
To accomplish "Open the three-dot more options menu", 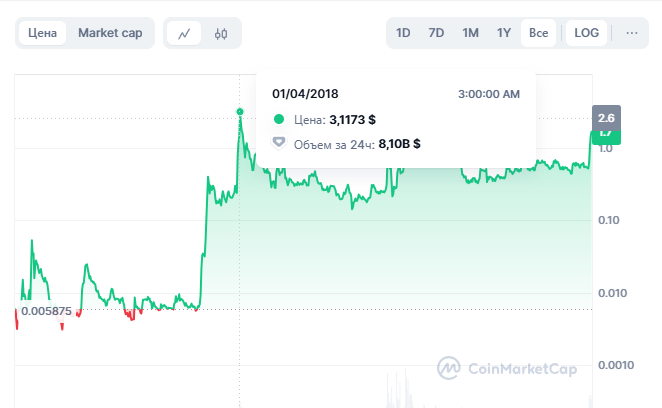I will tap(632, 33).
